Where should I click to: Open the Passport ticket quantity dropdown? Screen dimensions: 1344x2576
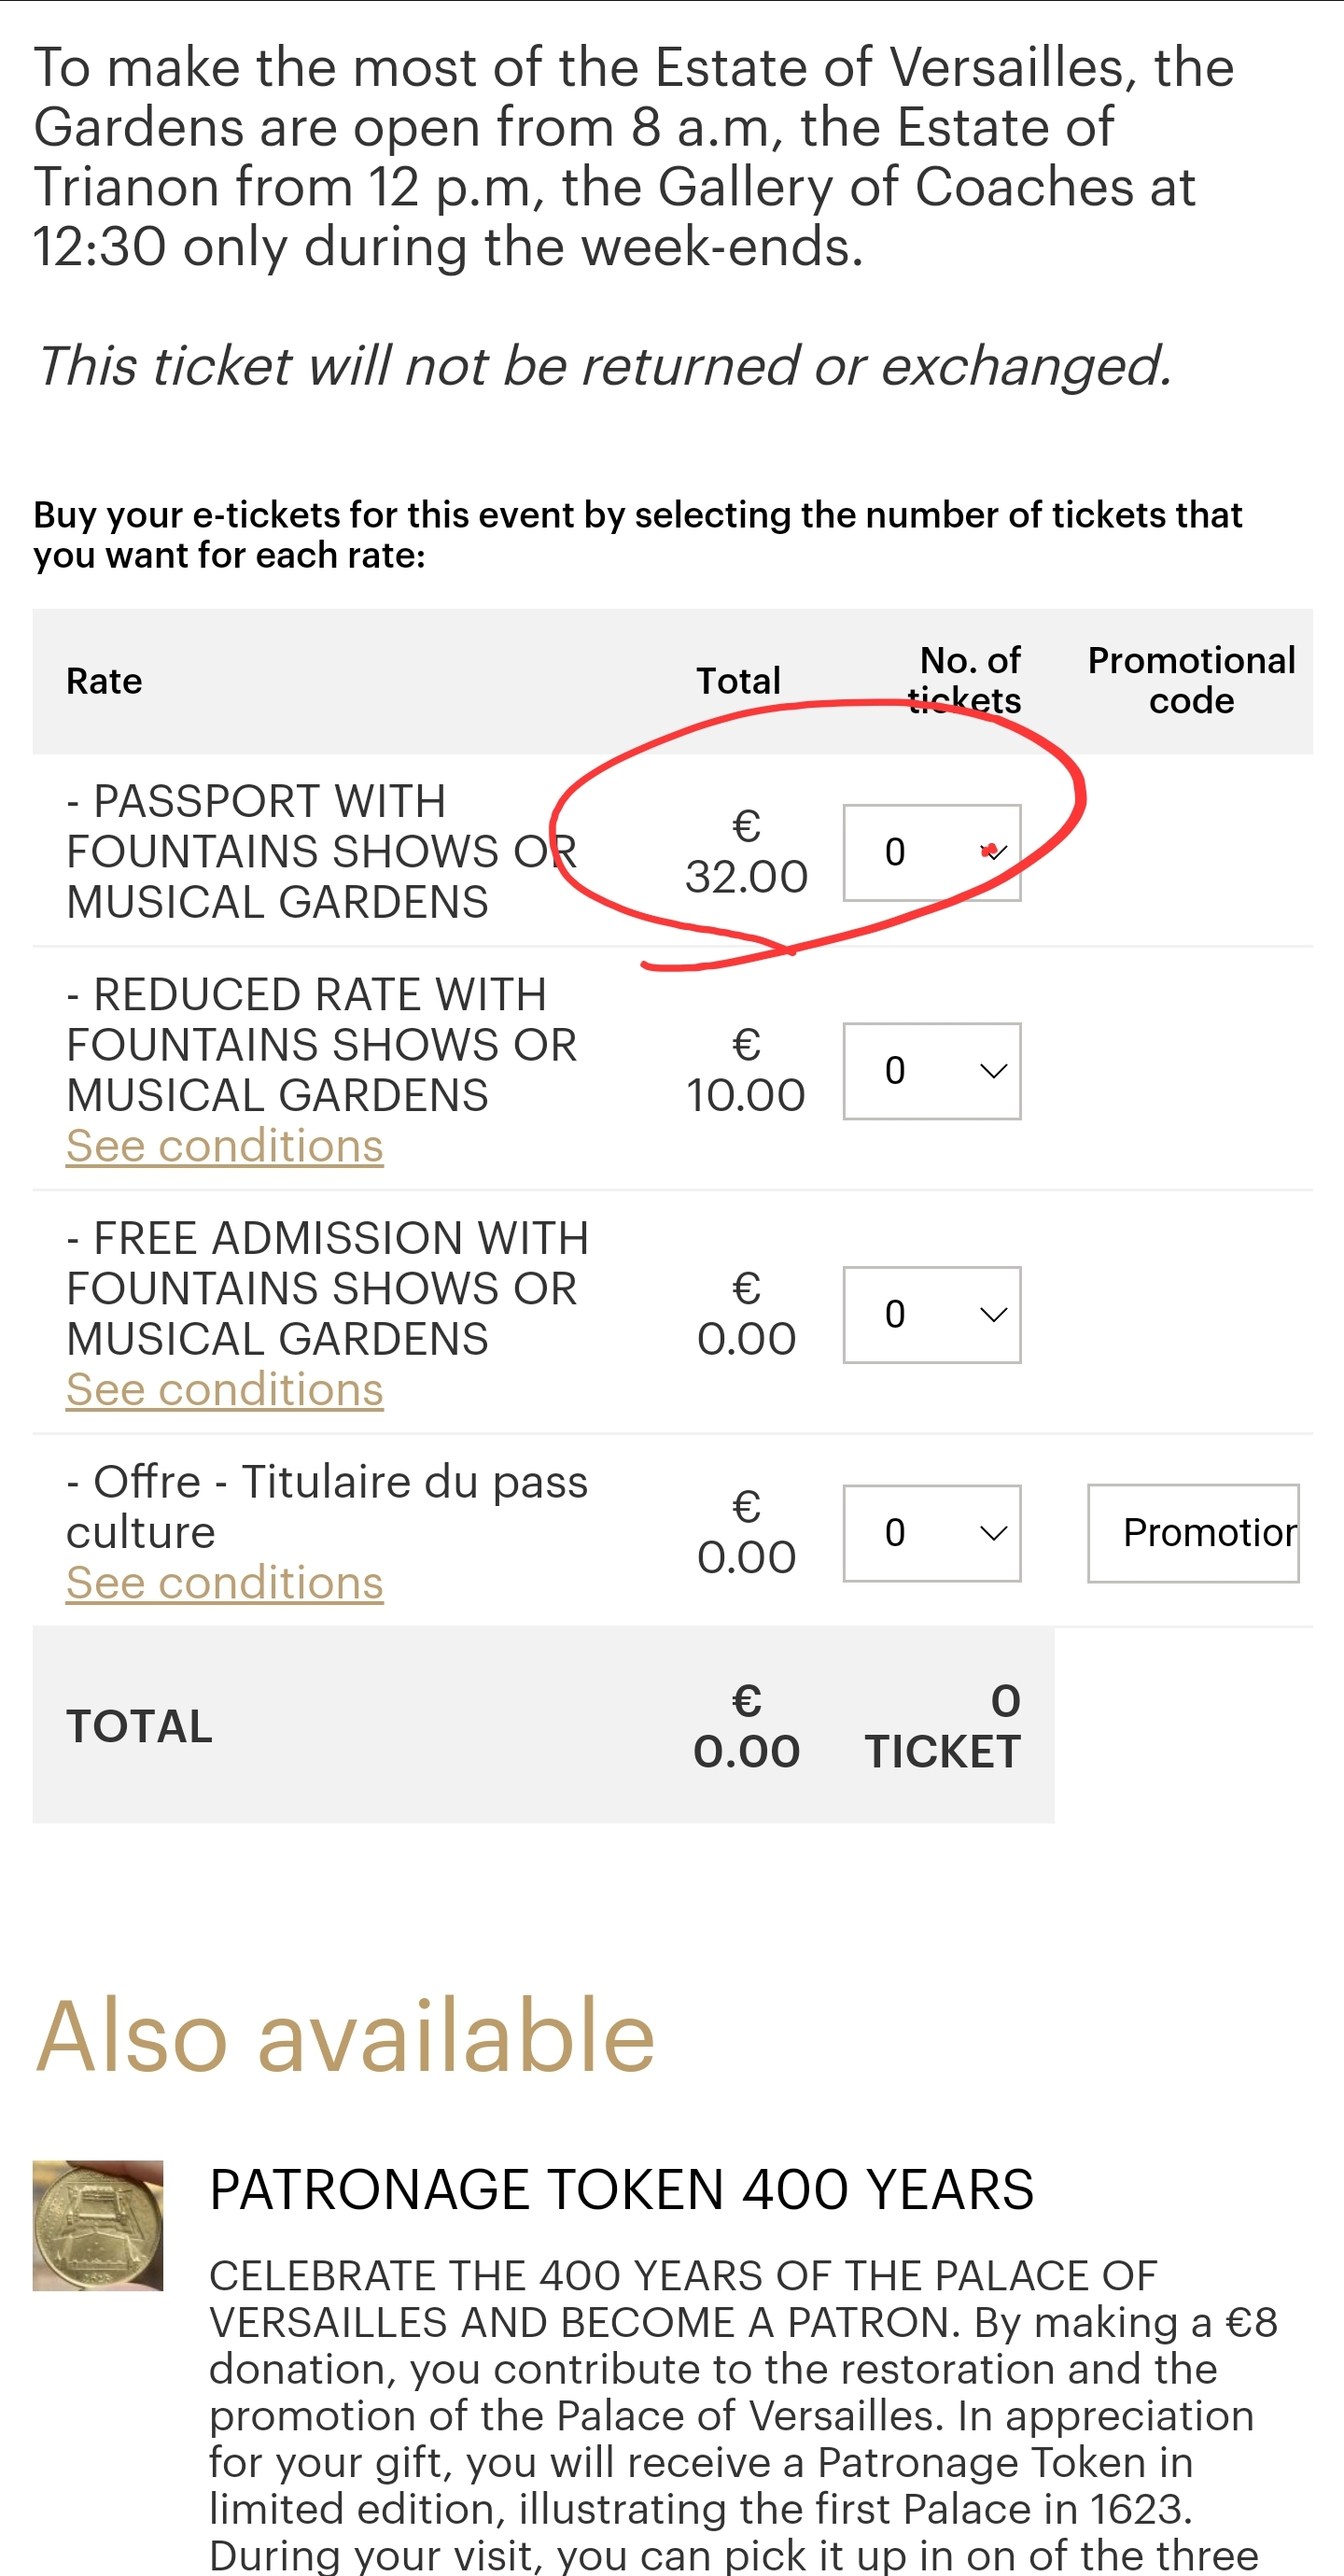tap(931, 852)
